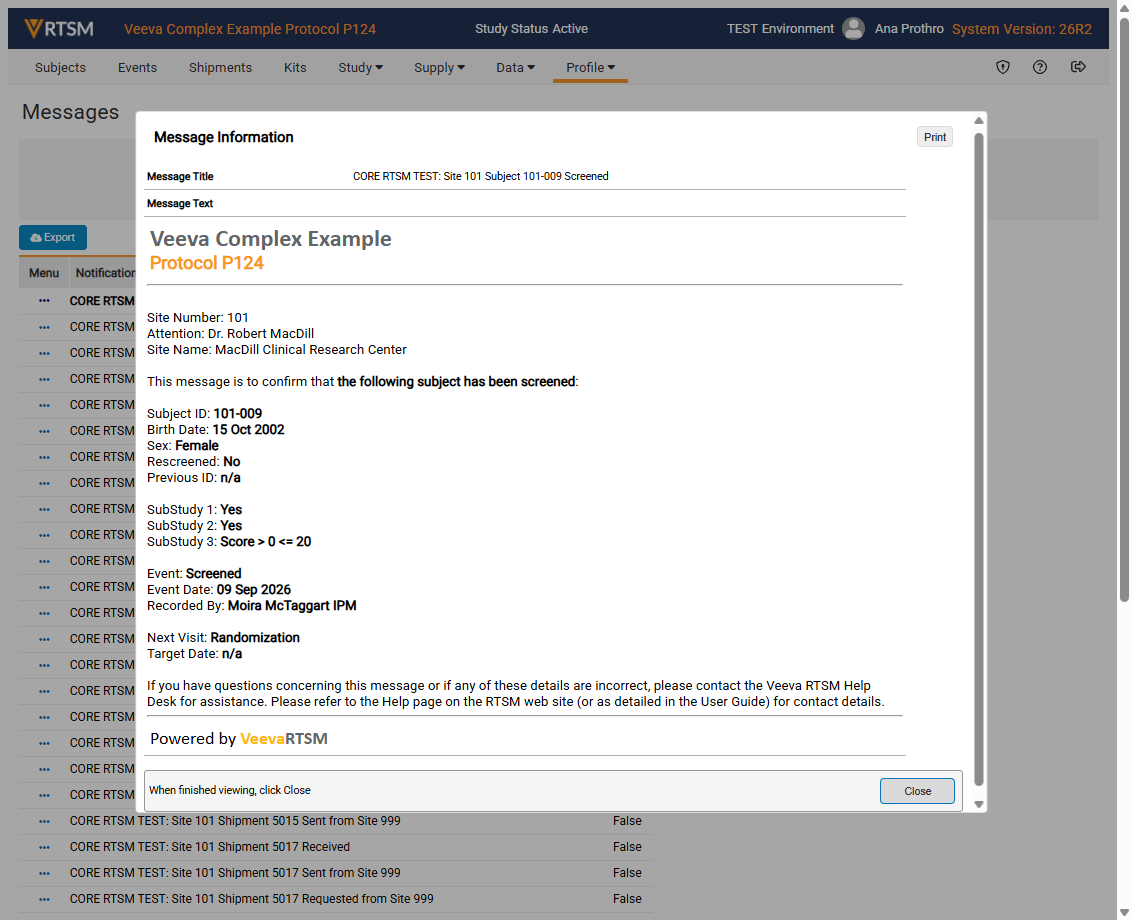Image resolution: width=1132 pixels, height=920 pixels.
Task: Open the help question mark icon
Action: click(x=1040, y=67)
